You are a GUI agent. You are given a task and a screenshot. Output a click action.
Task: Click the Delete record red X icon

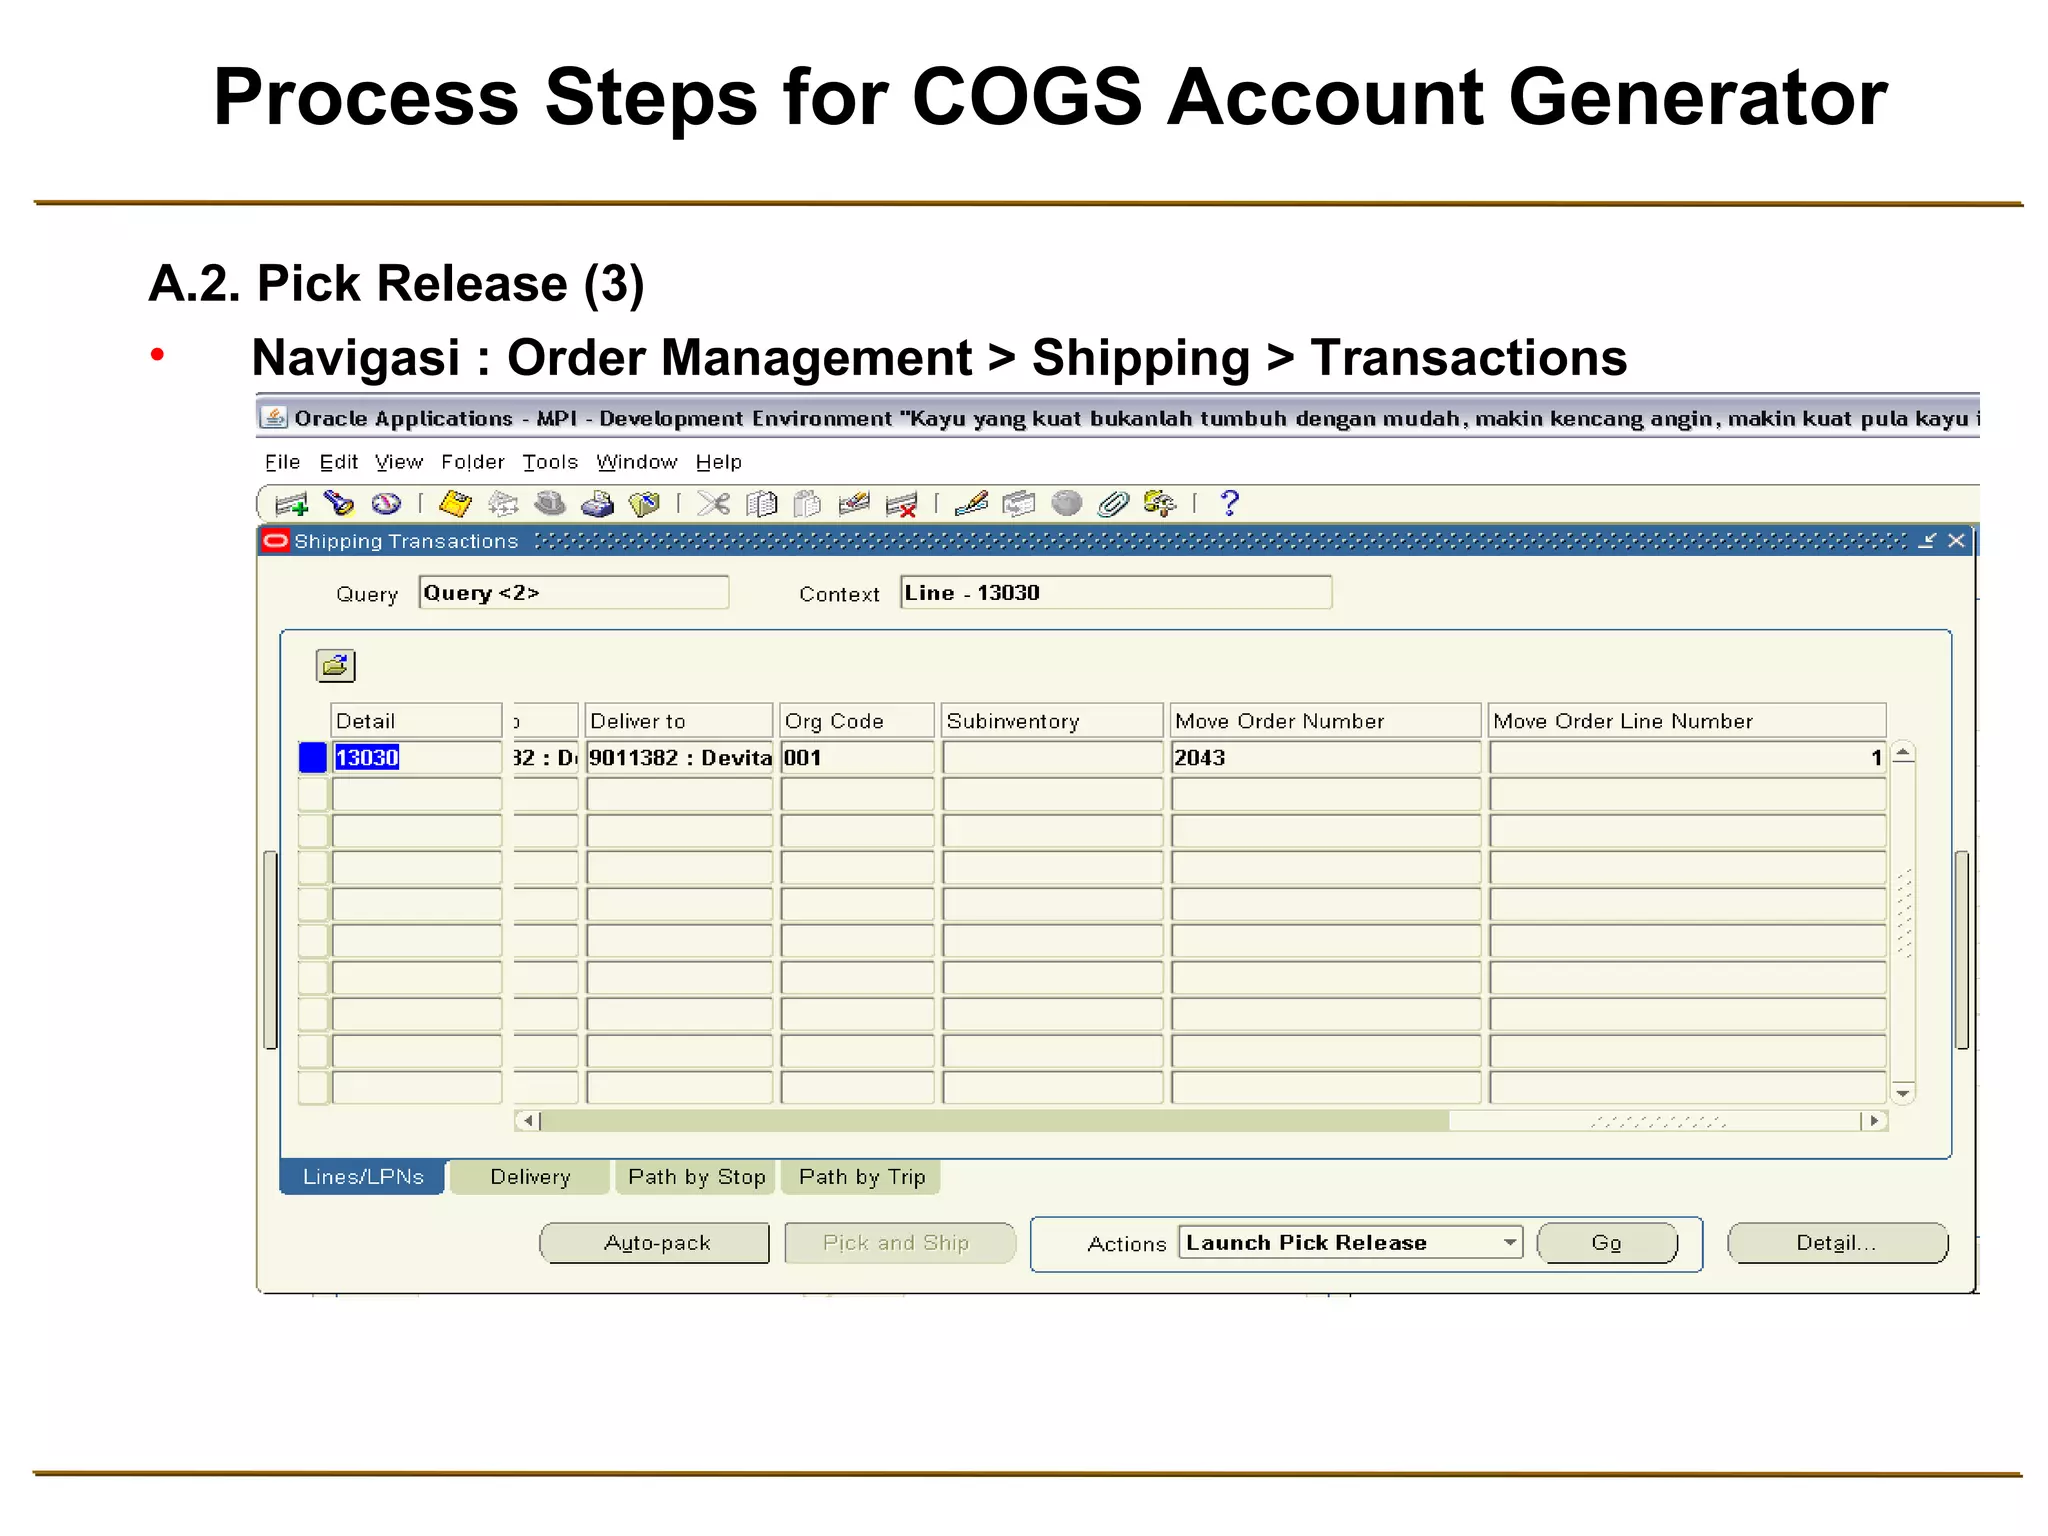pyautogui.click(x=901, y=504)
